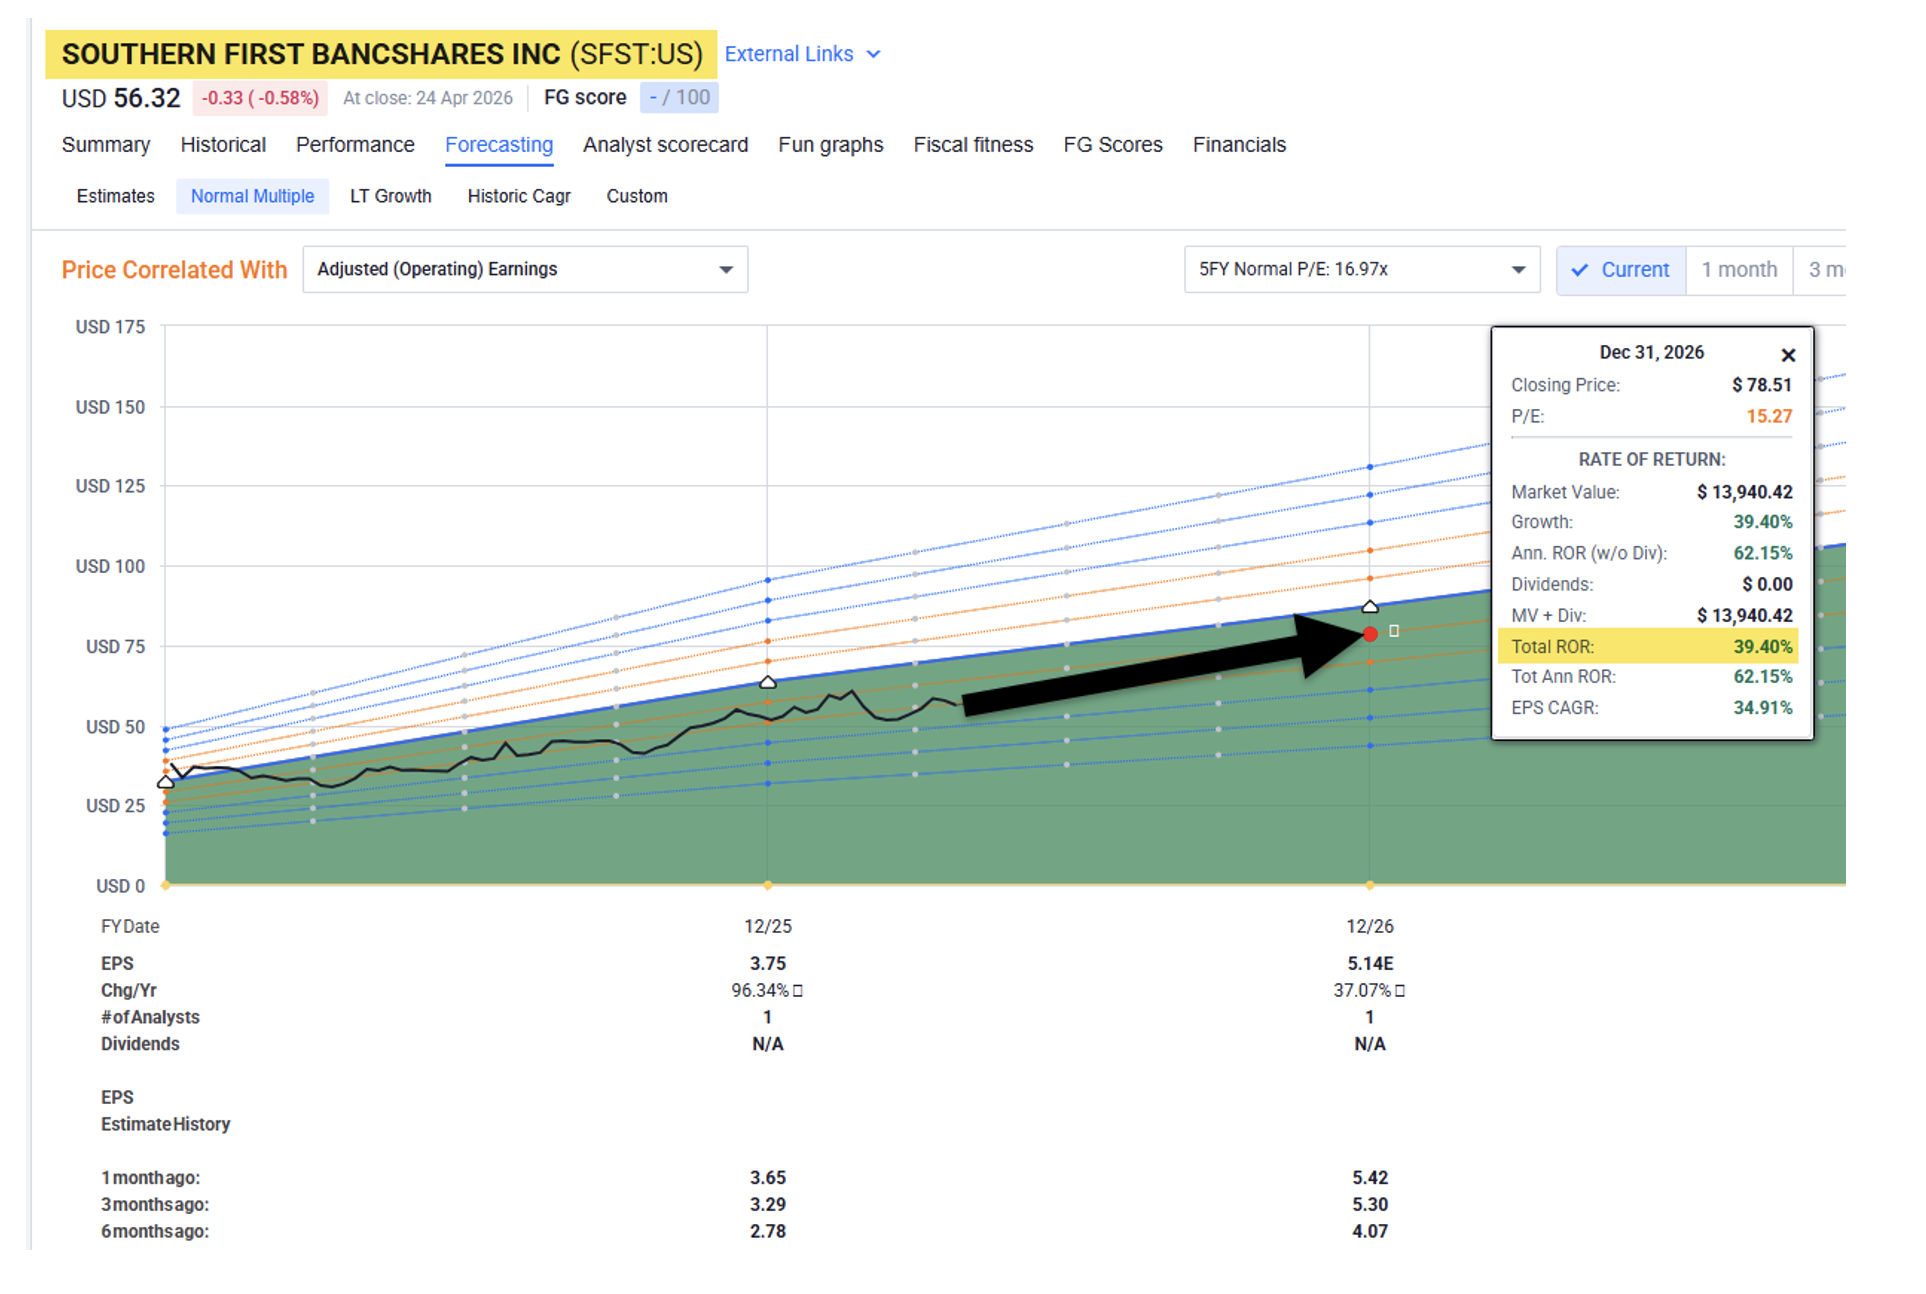1926x1294 pixels.
Task: Switch to the Analyst scorecard tab
Action: click(x=665, y=145)
